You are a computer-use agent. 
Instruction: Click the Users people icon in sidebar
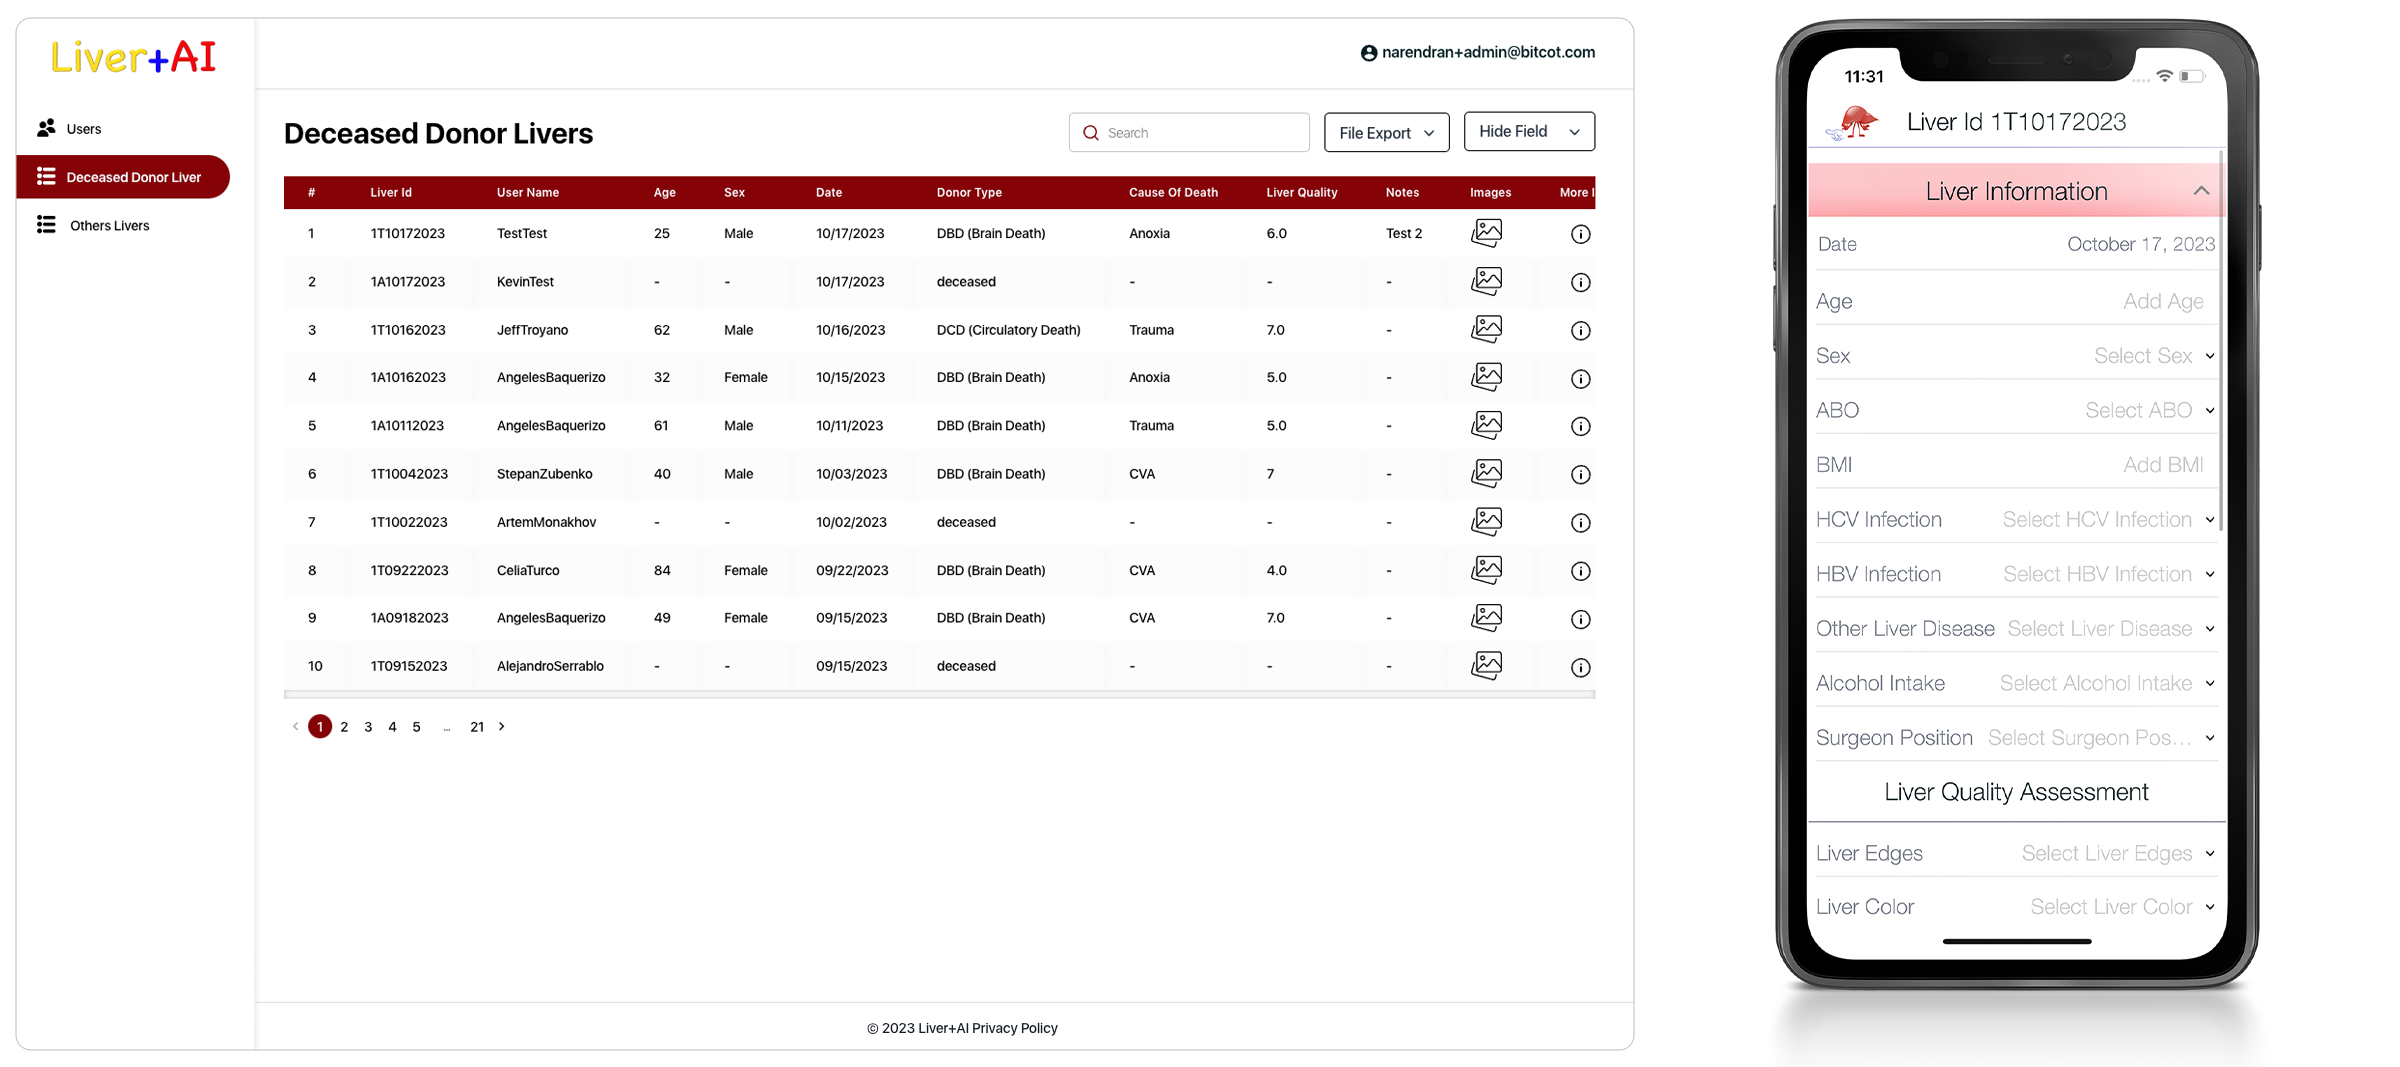[46, 128]
